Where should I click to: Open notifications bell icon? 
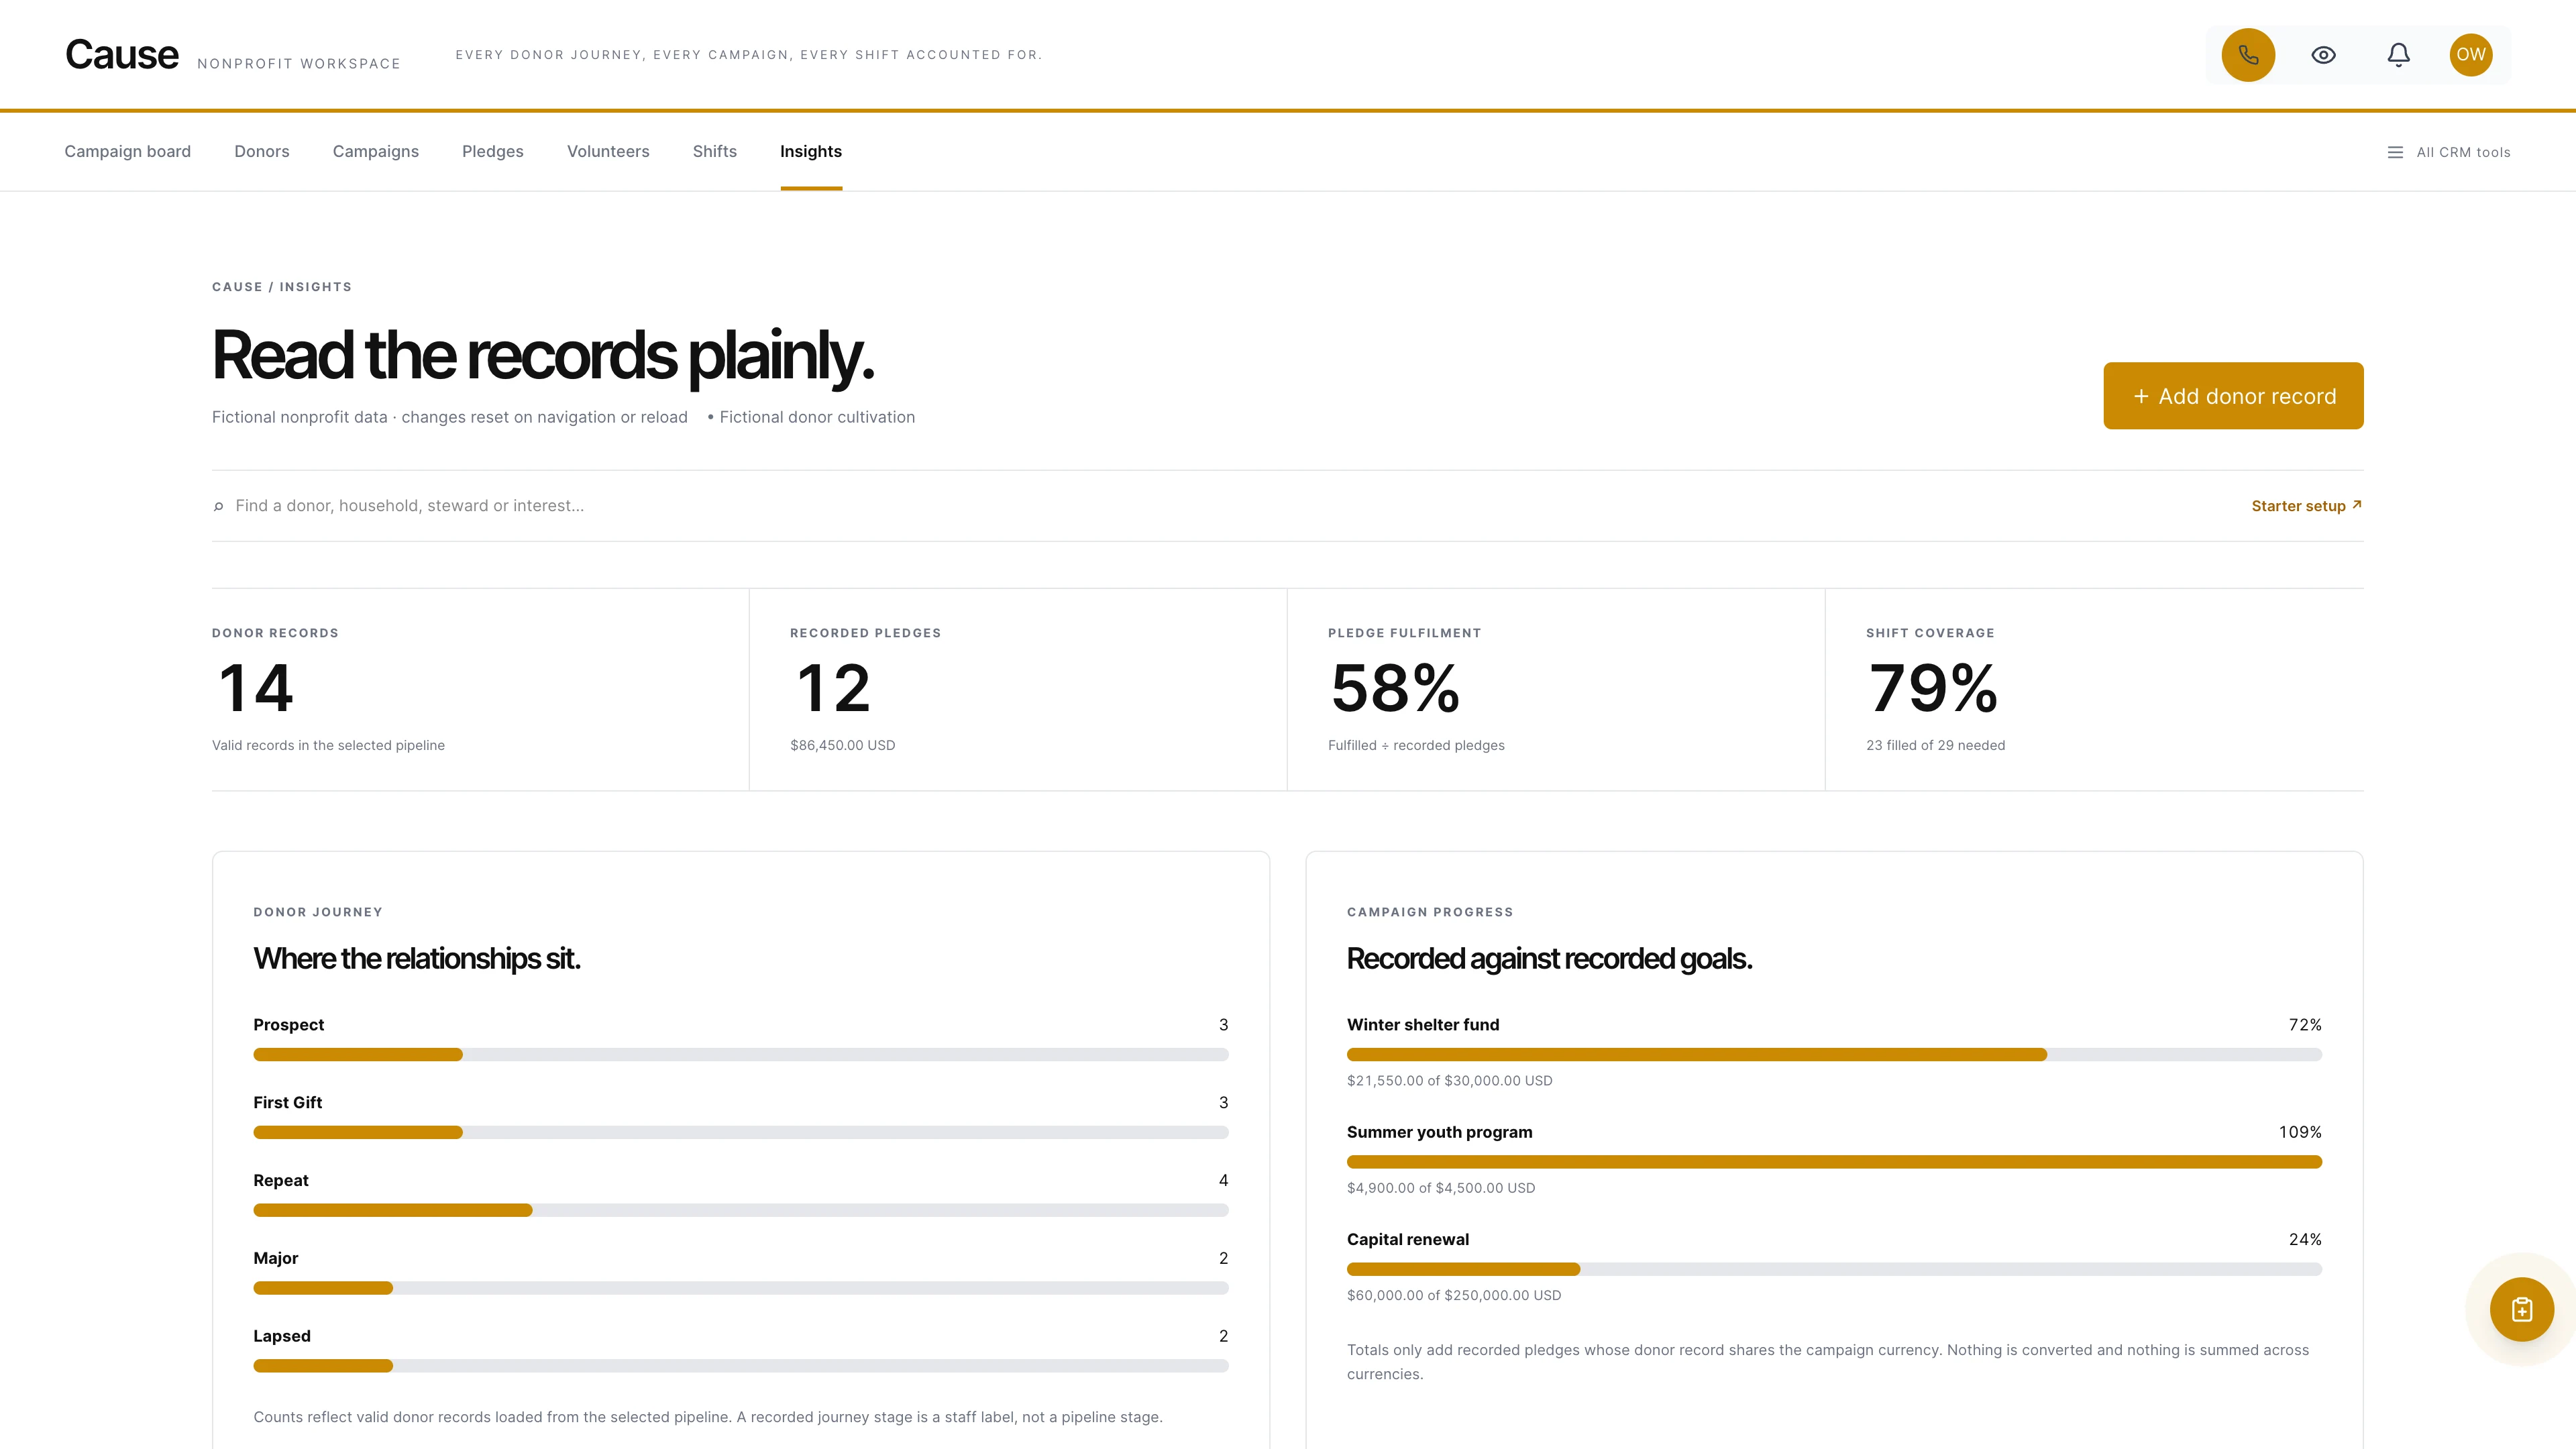tap(2398, 55)
